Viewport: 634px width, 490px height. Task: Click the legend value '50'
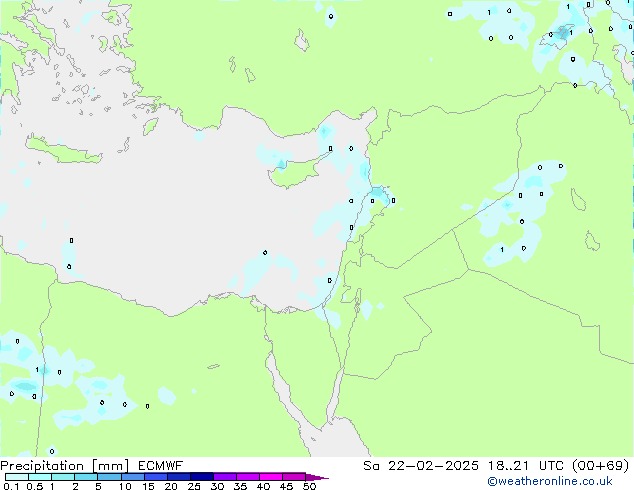click(x=310, y=486)
